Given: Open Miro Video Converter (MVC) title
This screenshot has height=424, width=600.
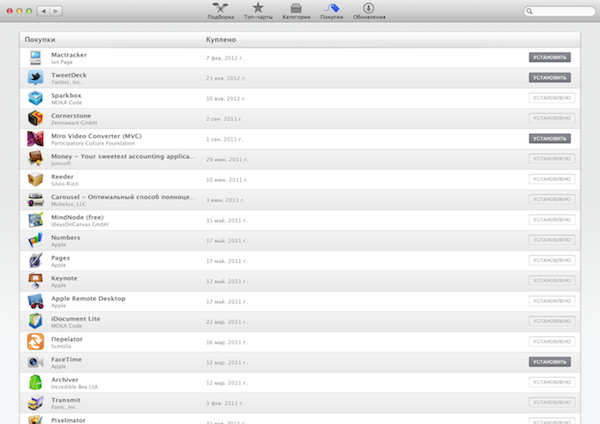Looking at the screenshot, I should point(96,136).
